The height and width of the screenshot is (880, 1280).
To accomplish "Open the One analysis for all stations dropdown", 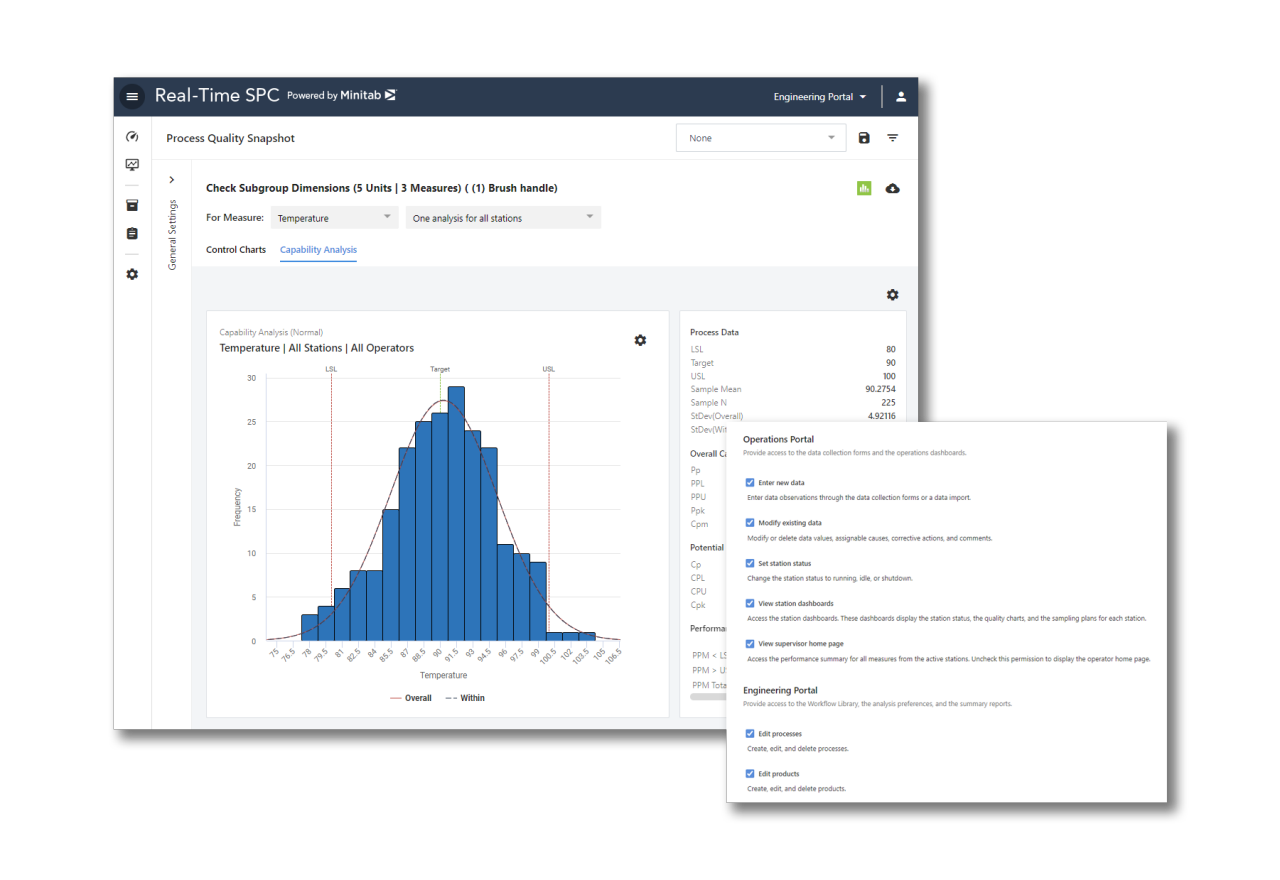I will [x=503, y=217].
